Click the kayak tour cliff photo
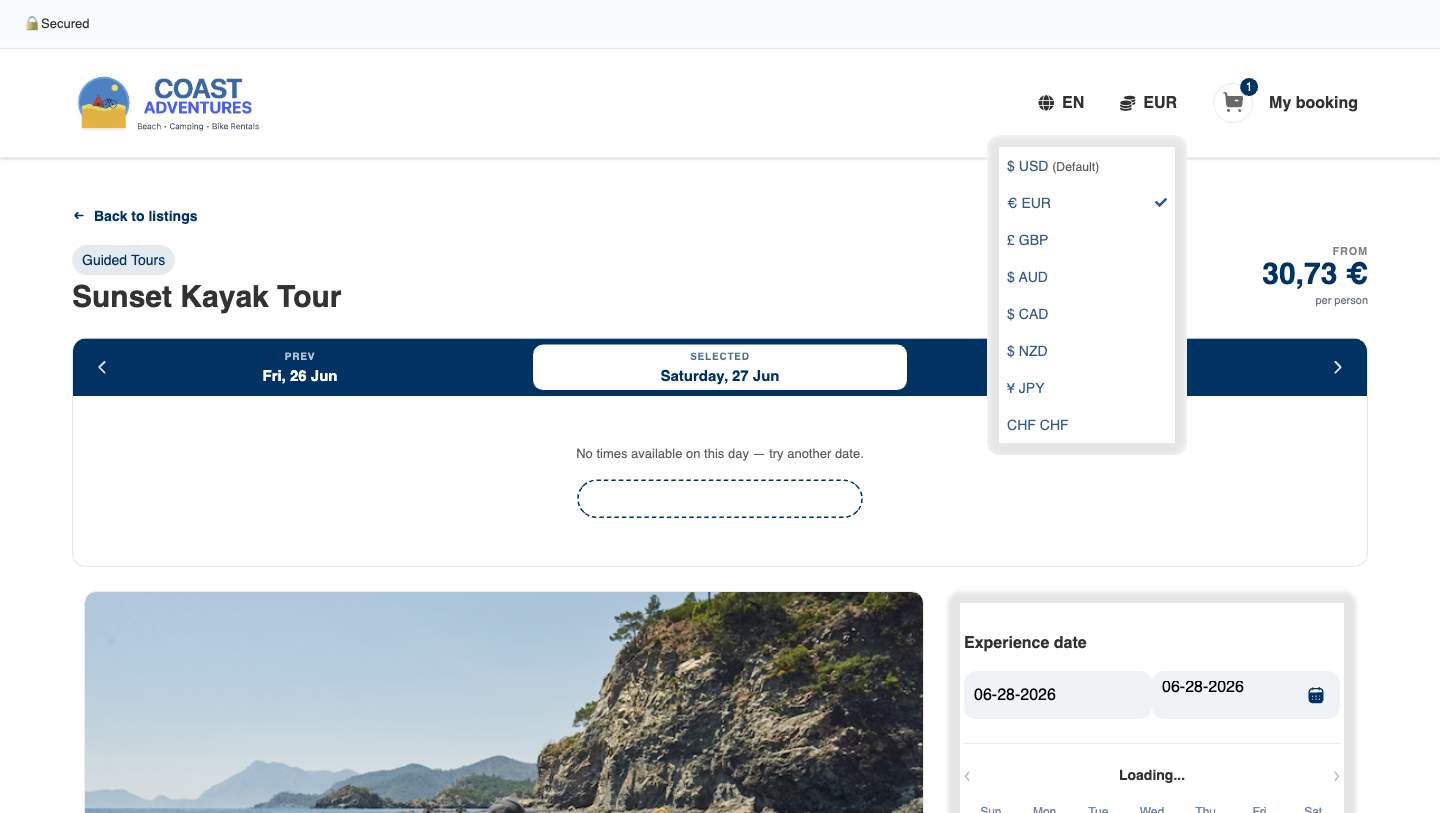 pyautogui.click(x=504, y=702)
